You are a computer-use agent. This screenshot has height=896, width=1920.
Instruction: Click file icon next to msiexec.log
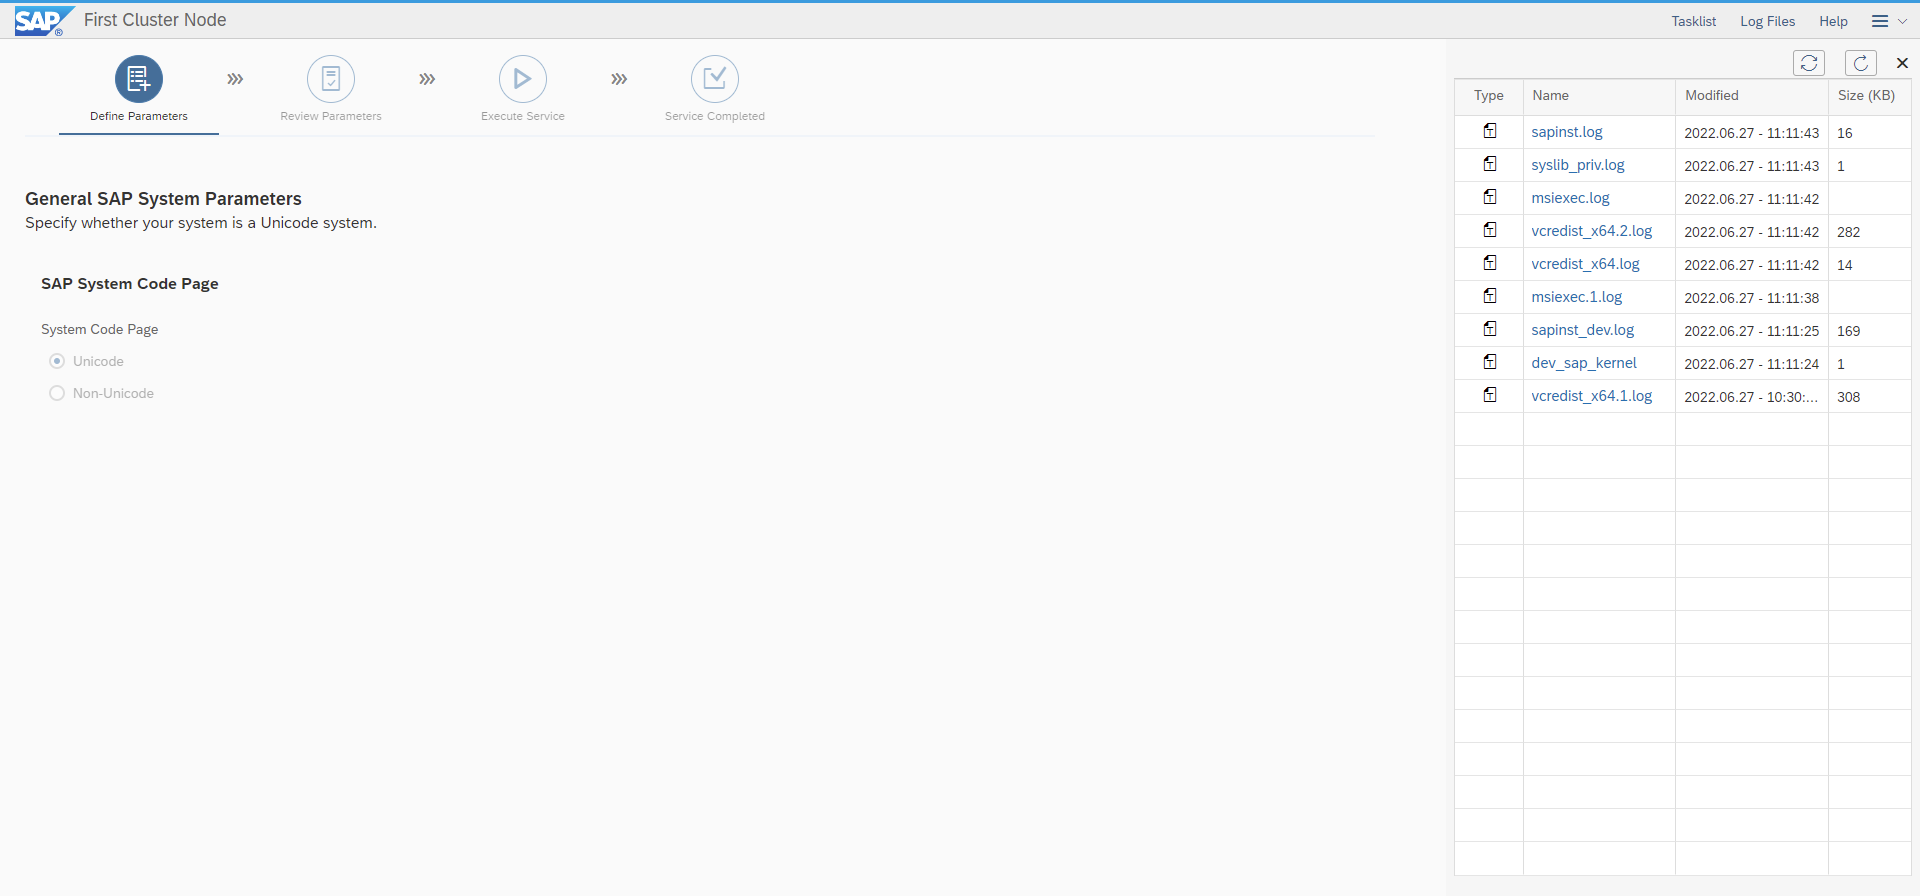click(x=1490, y=197)
